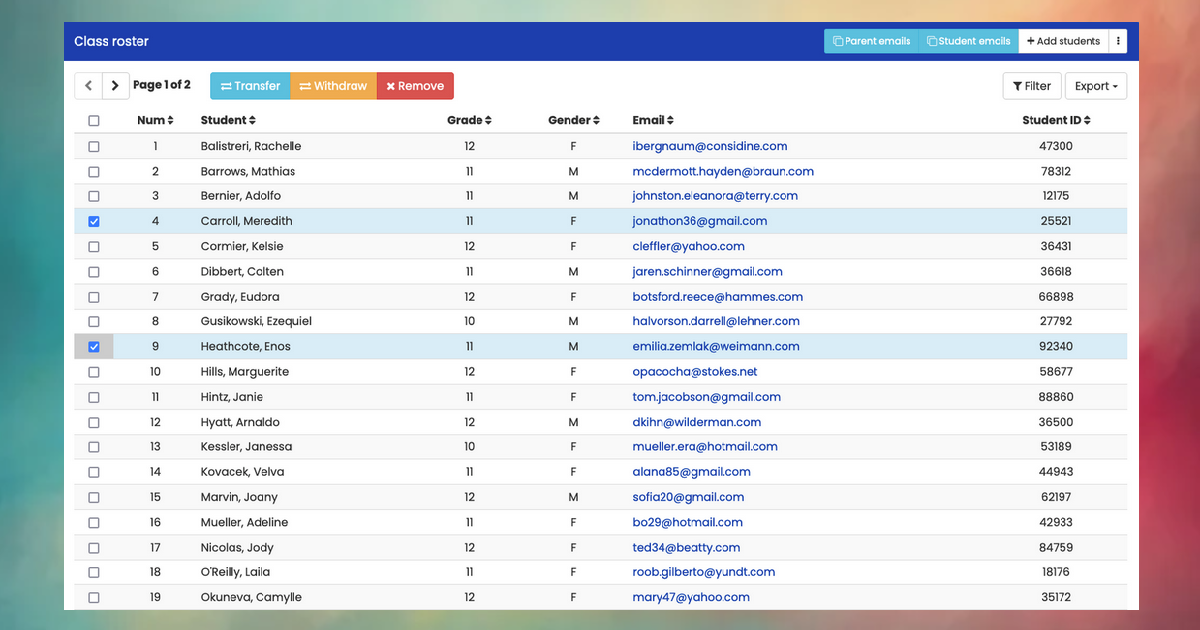Email cleffler@yahoo.com
This screenshot has height=630, width=1200.
[x=689, y=246]
